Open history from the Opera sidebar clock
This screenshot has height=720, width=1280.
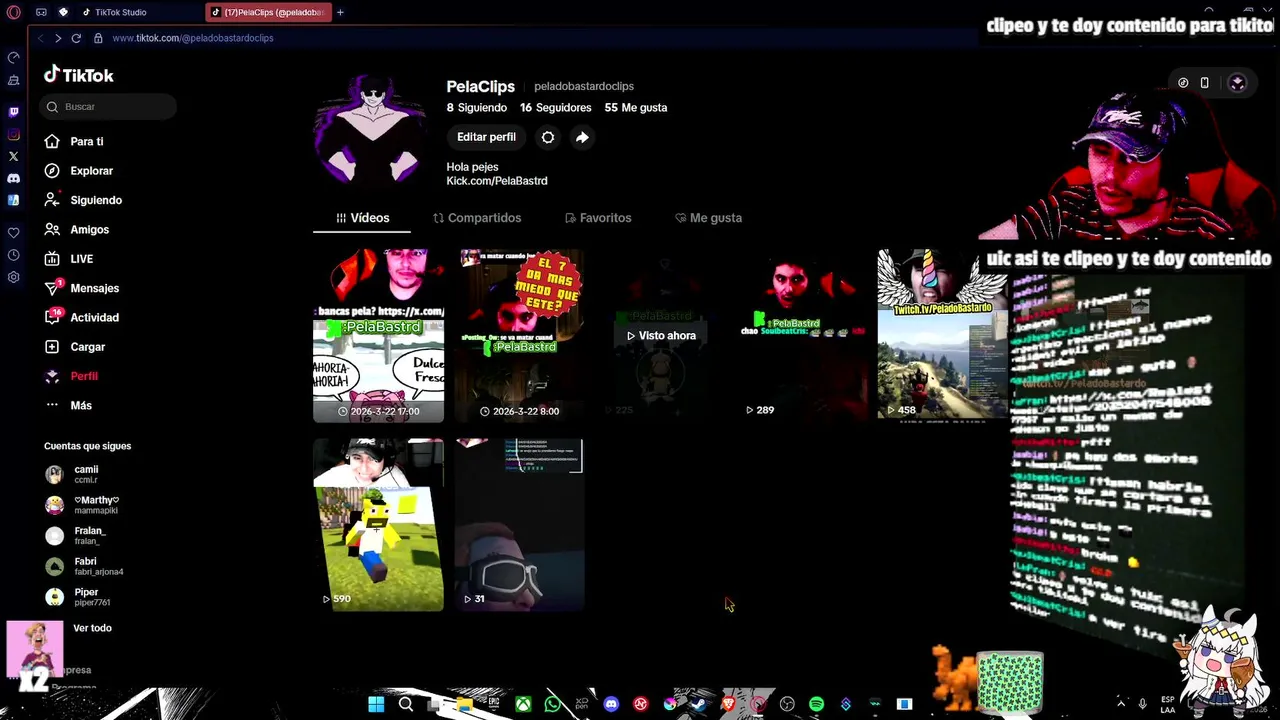coord(13,255)
